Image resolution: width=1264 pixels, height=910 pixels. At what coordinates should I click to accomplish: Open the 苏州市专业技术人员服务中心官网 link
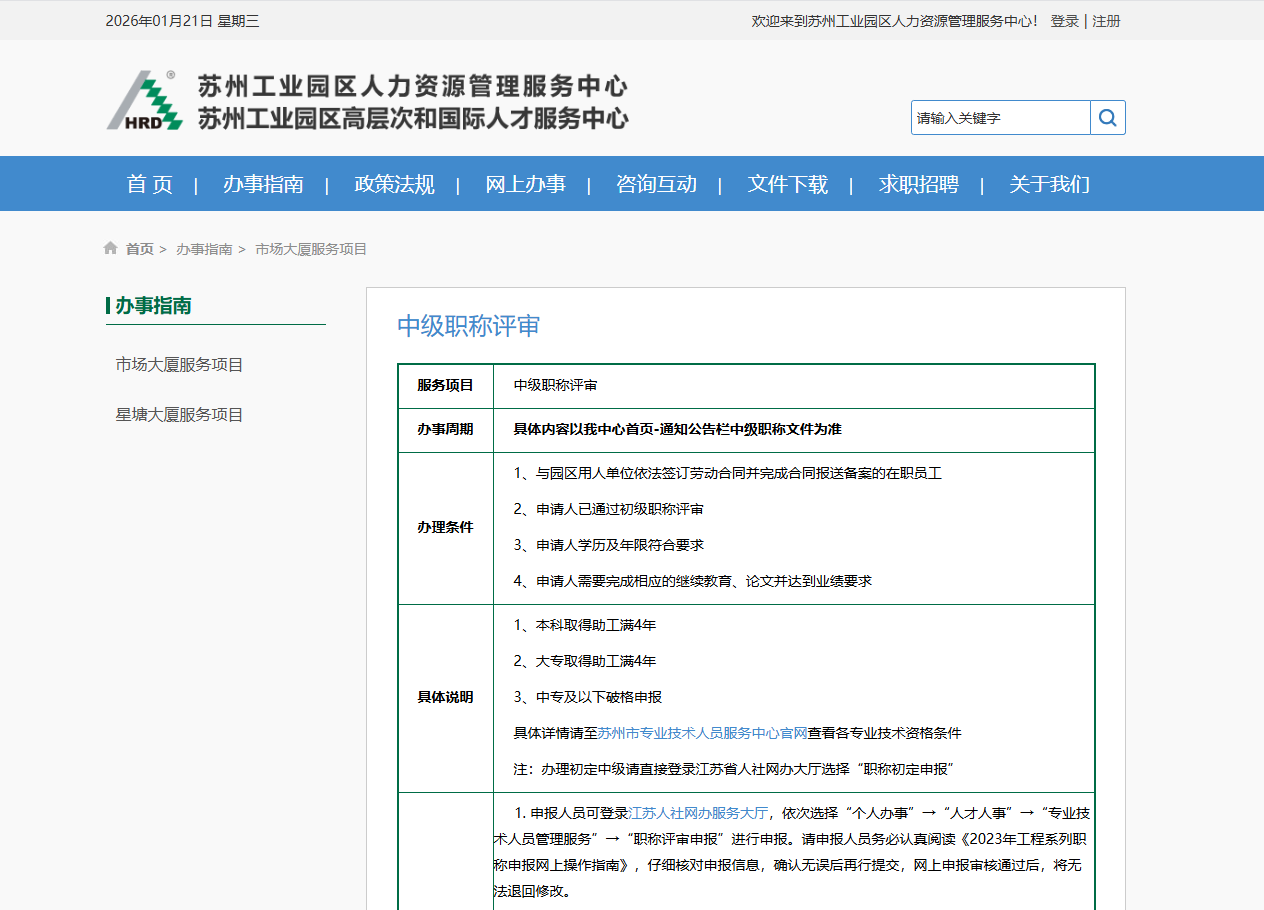click(x=702, y=733)
